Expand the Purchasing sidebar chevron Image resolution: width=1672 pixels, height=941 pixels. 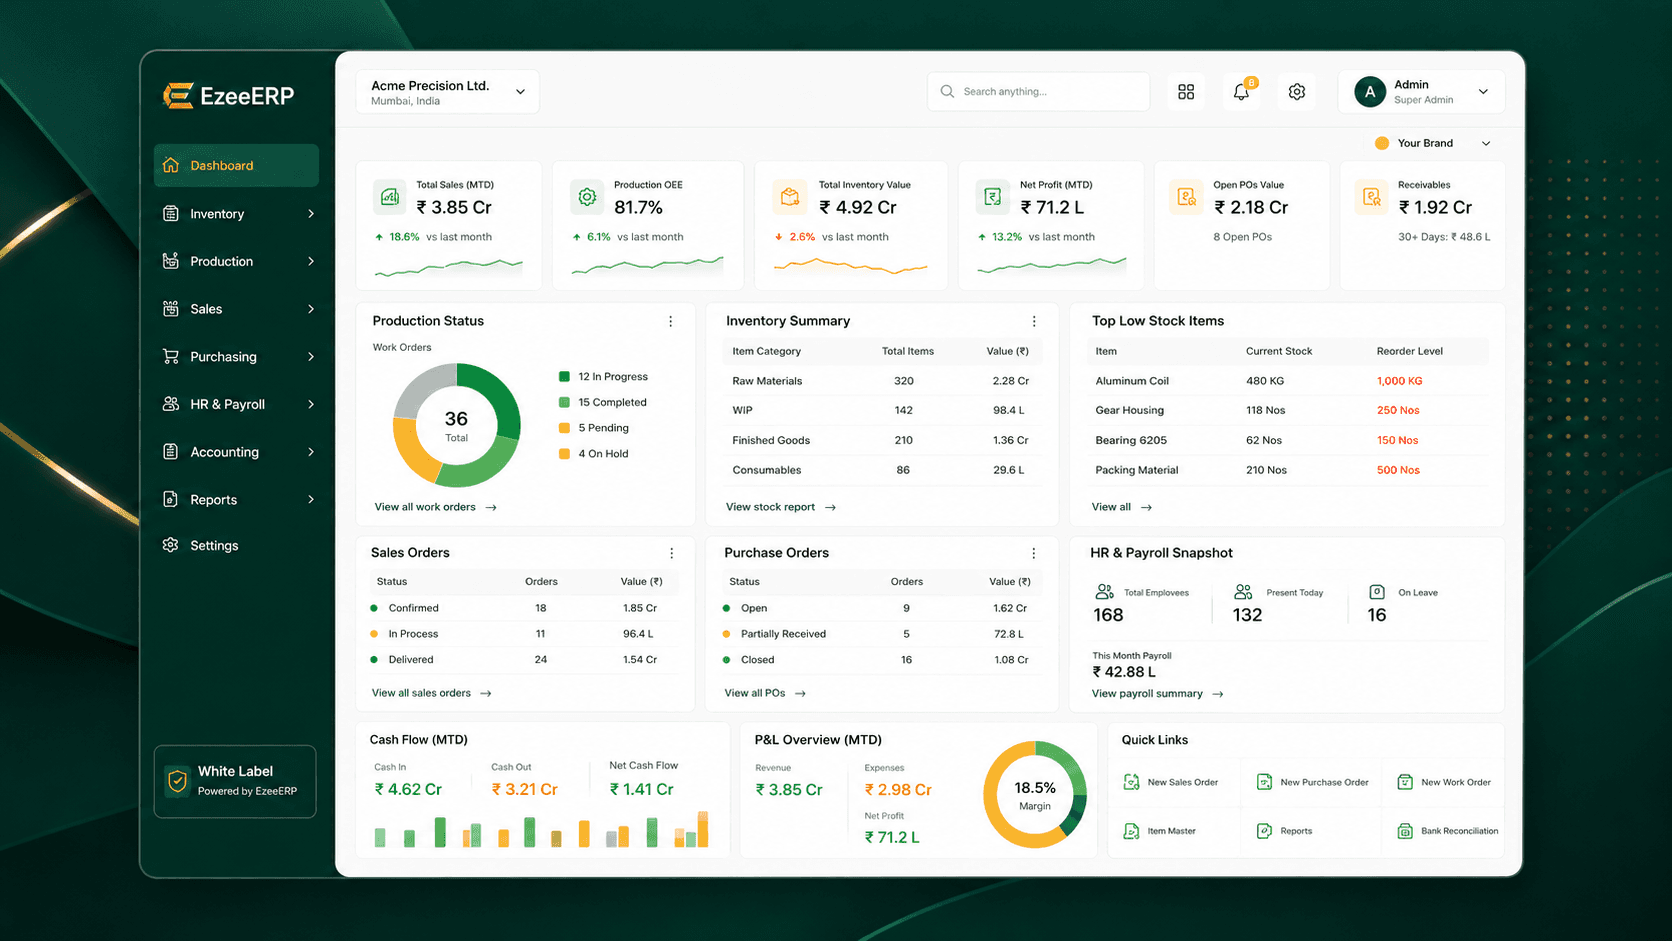click(311, 357)
